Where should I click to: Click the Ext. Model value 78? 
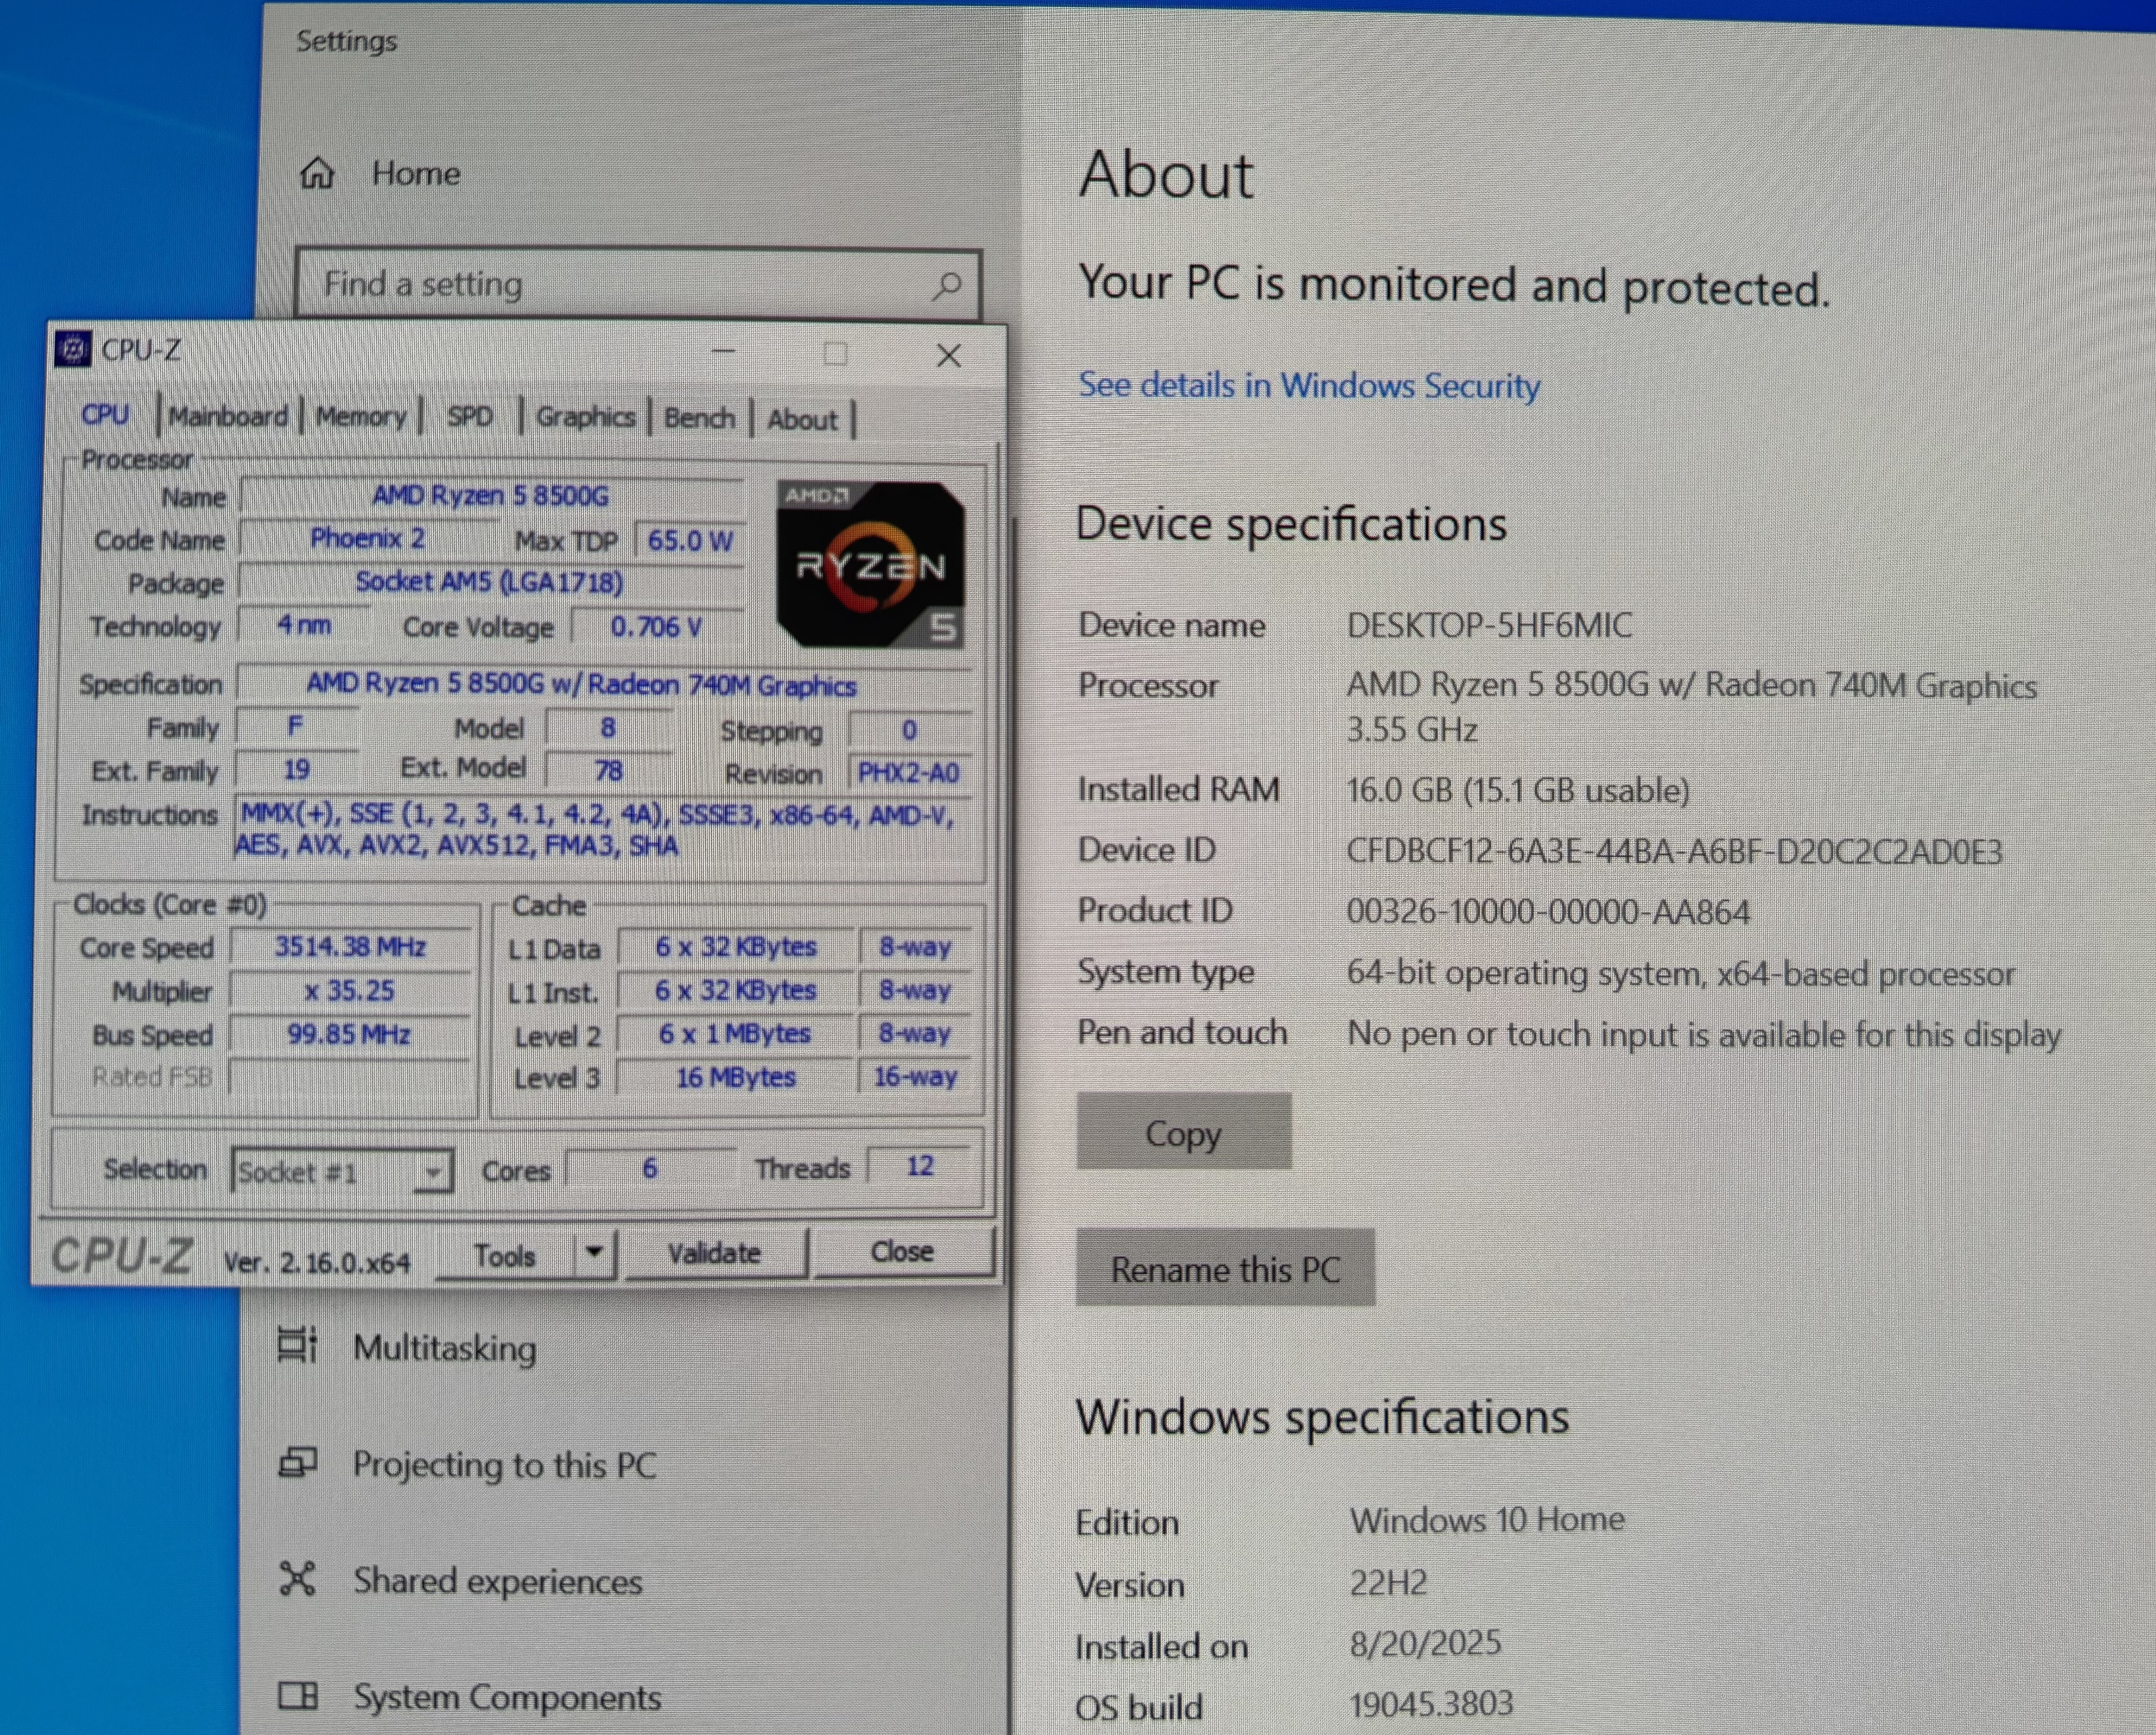tap(608, 770)
